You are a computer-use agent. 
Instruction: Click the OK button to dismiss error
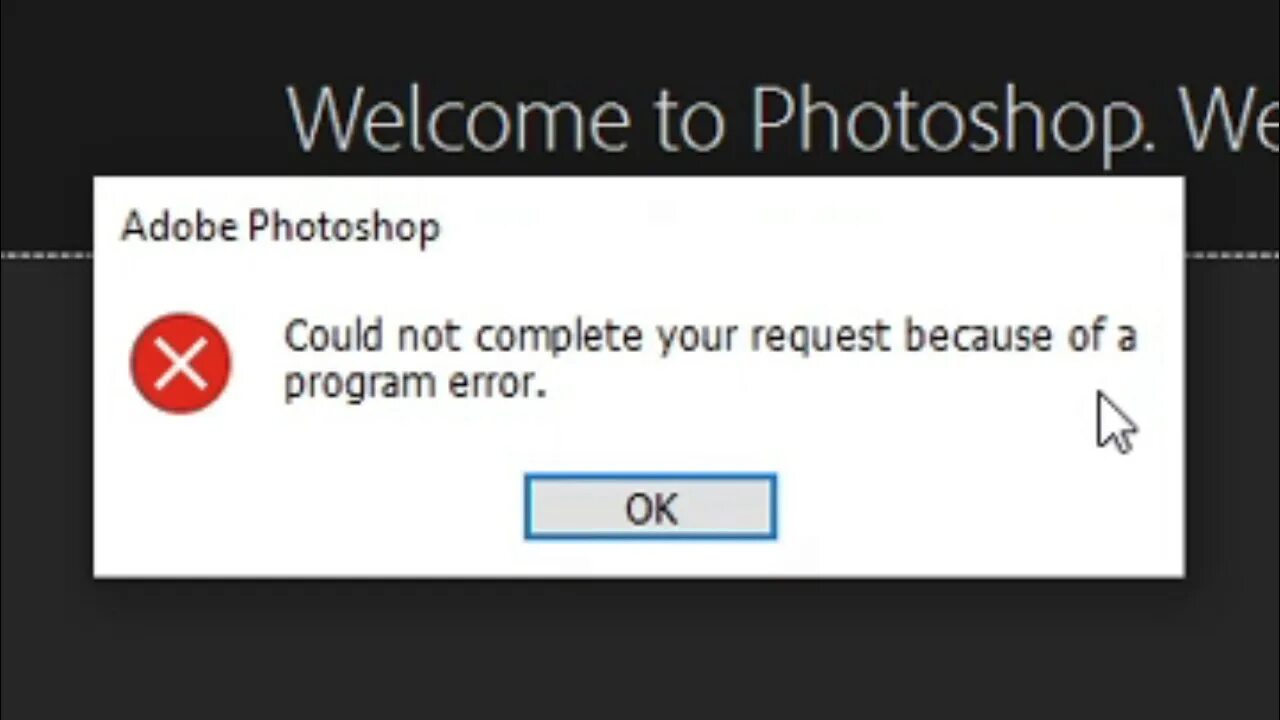pos(650,507)
